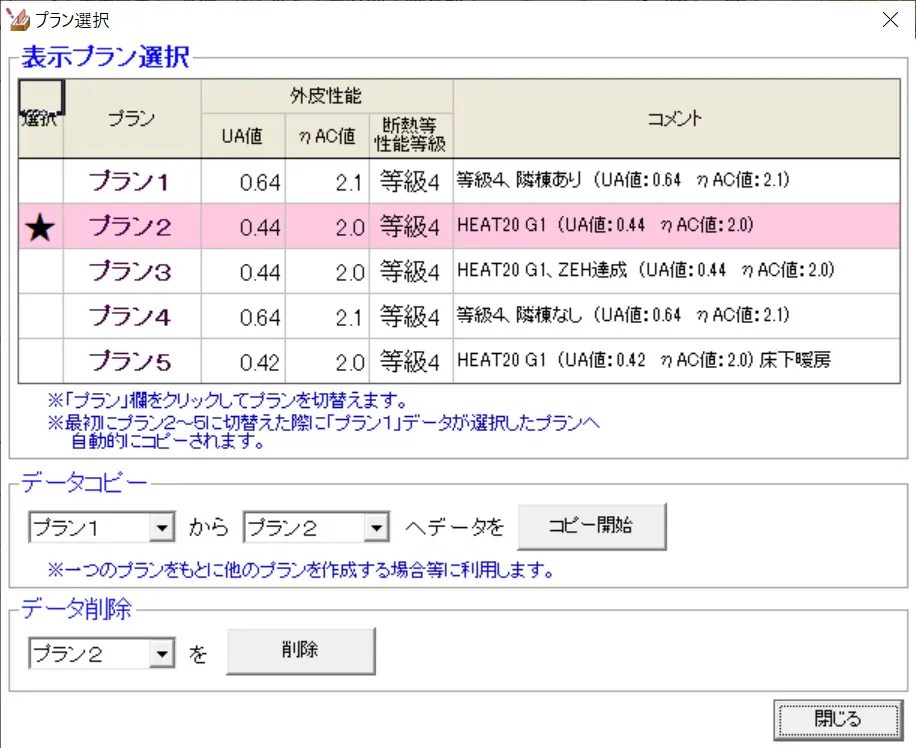Click the ηAC値 column header
This screenshot has height=748, width=916.
click(x=327, y=136)
